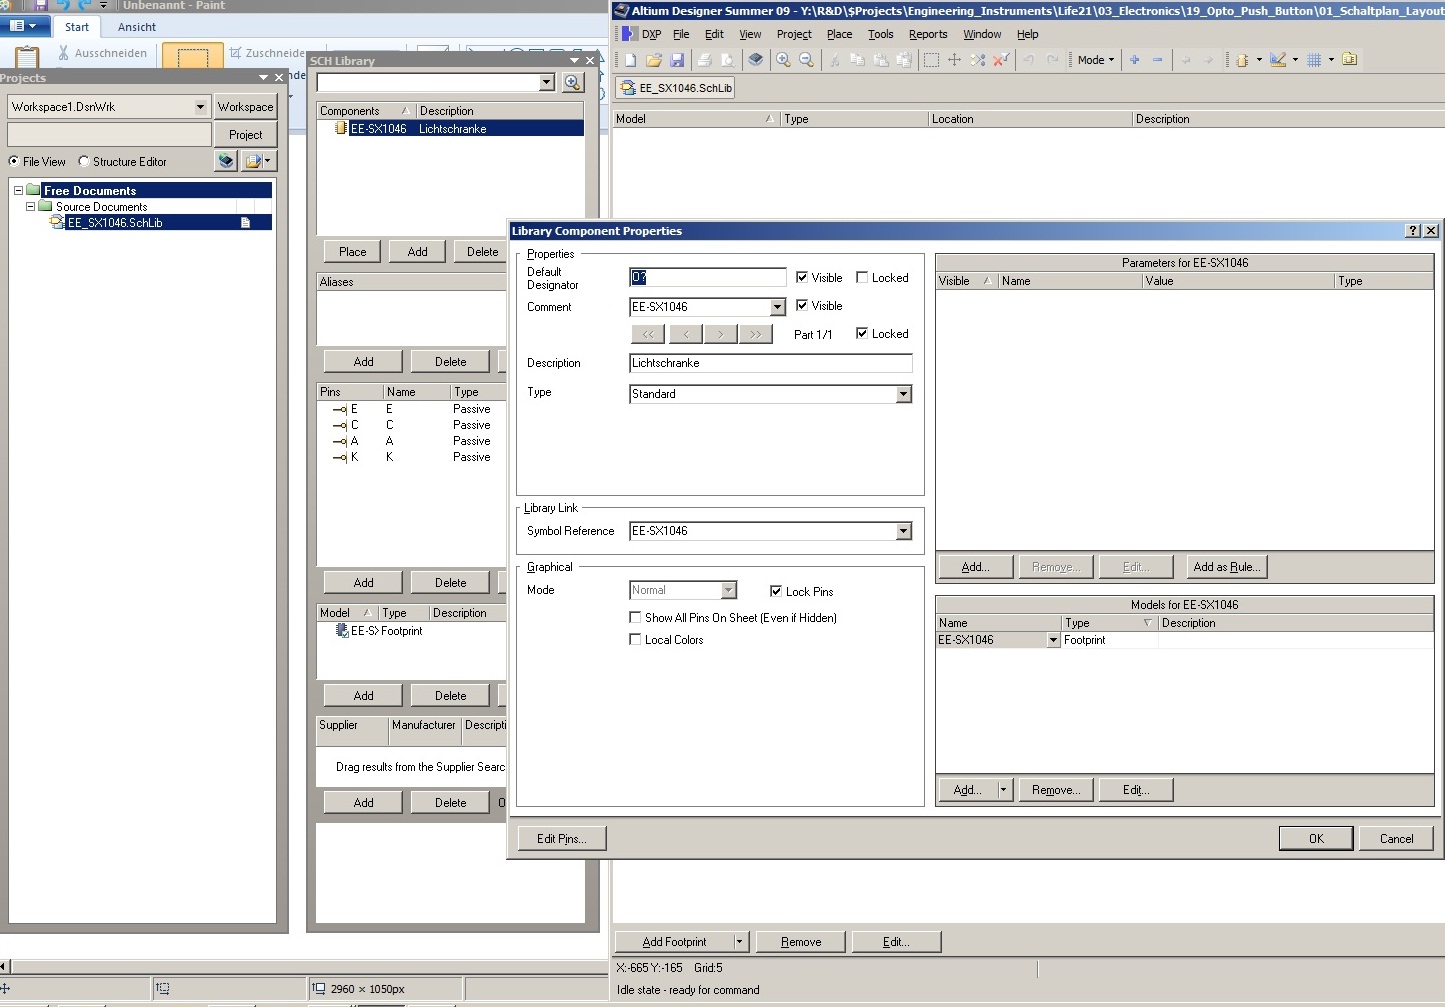Open the Mode dropdown in Altium toolbar
This screenshot has width=1445, height=1007.
click(1095, 60)
